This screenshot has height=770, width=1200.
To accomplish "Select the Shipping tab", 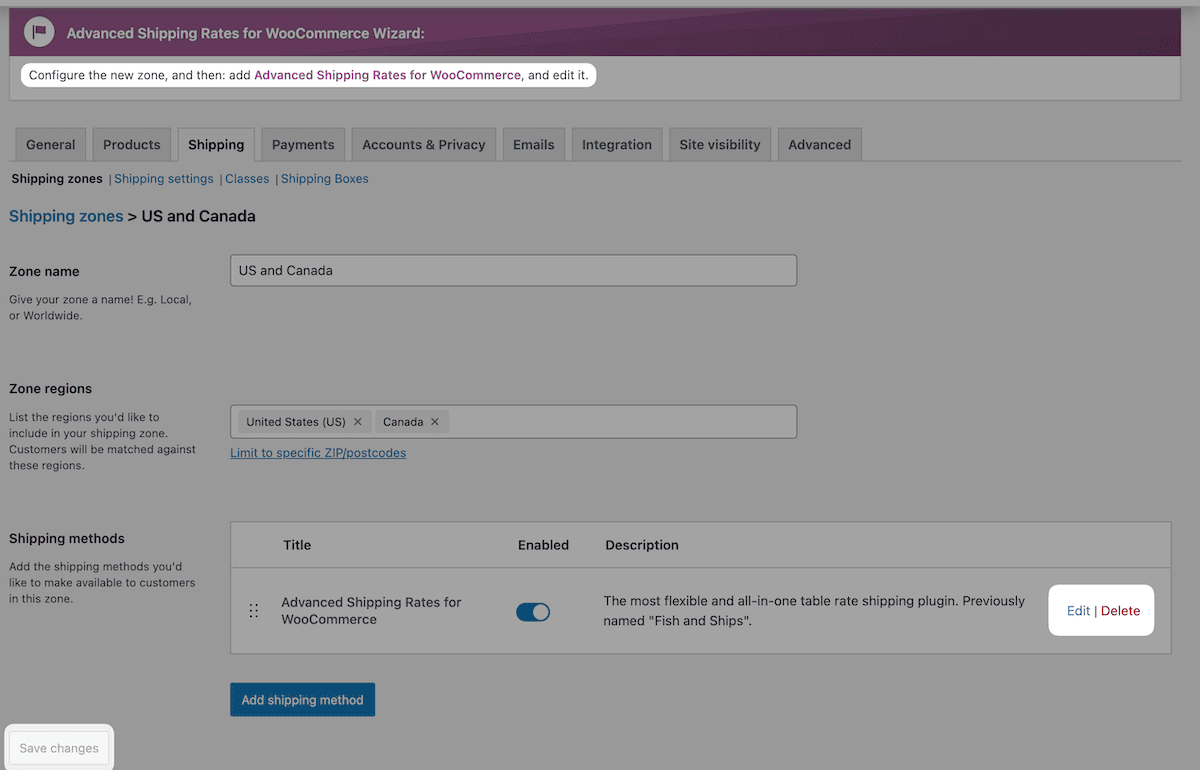I will point(216,144).
